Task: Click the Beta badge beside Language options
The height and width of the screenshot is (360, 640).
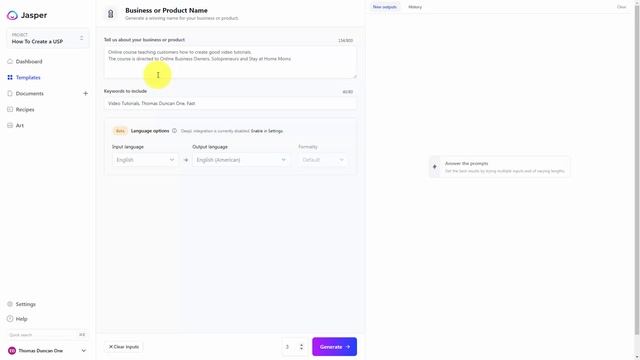Action: (120, 131)
